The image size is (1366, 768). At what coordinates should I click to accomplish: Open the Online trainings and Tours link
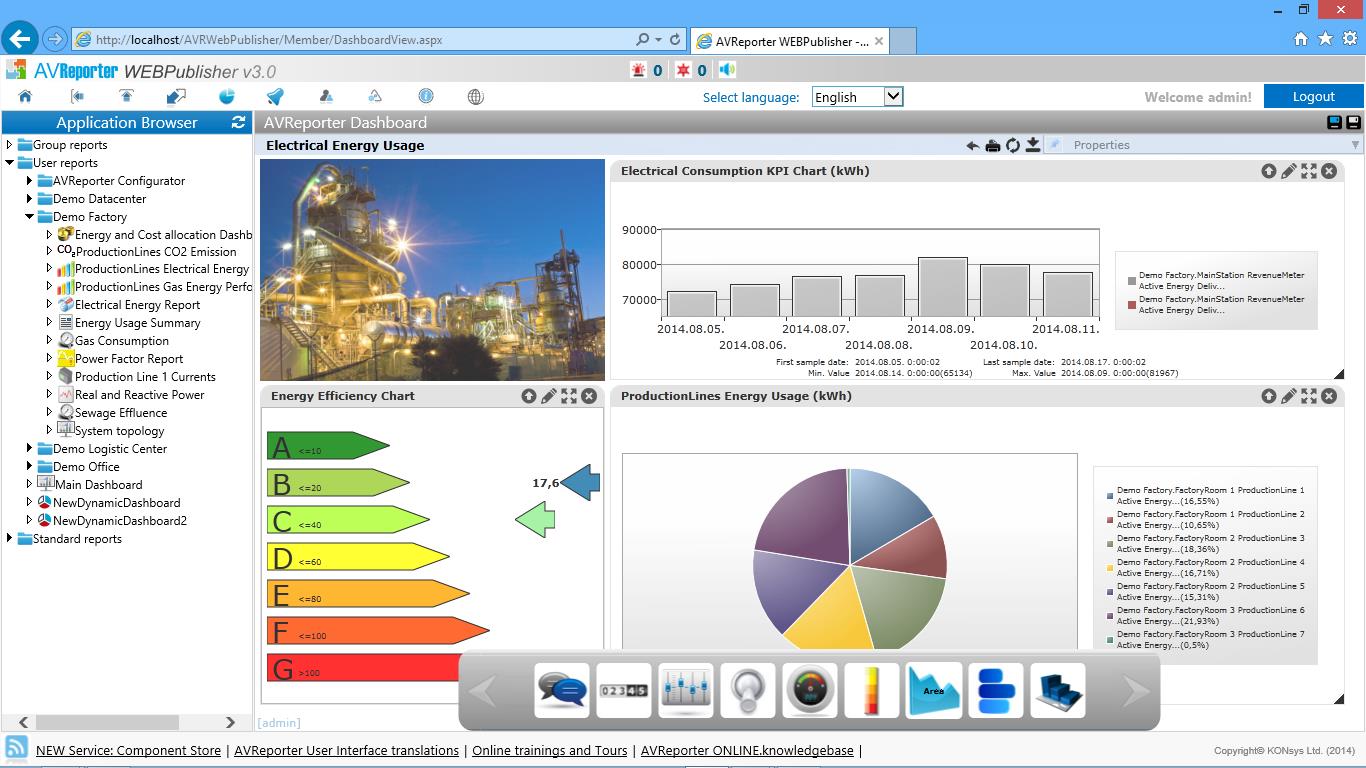click(550, 750)
